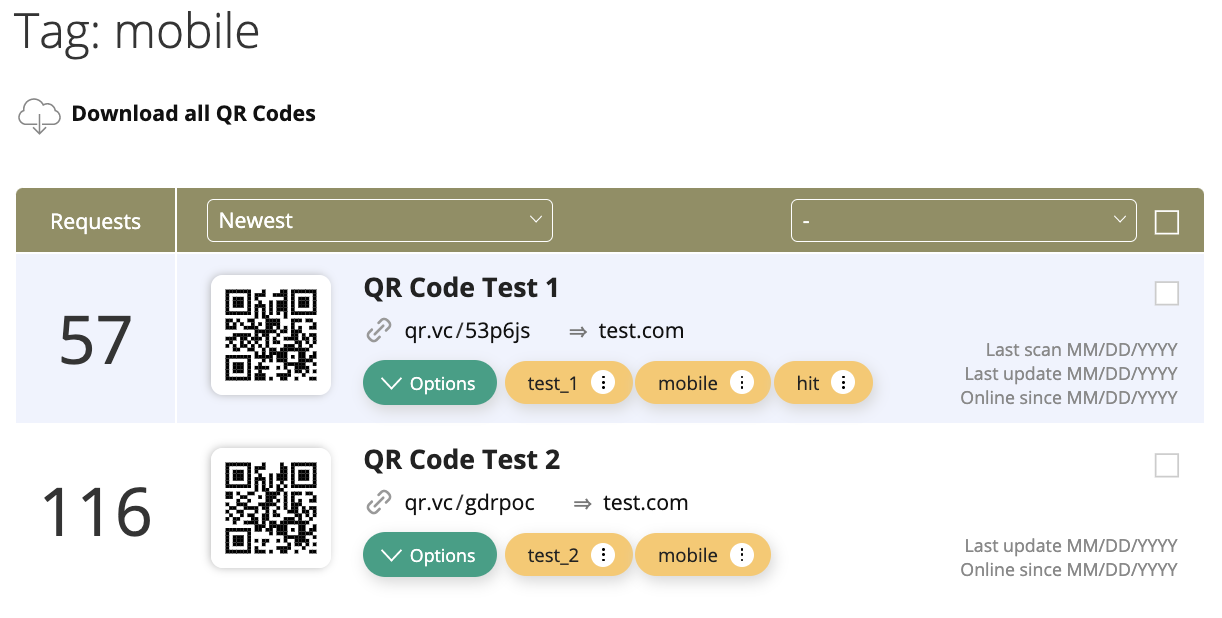Viewport: 1222px width, 618px height.
Task: Click link icon beside qr.vc/gdrpoc
Action: point(379,503)
